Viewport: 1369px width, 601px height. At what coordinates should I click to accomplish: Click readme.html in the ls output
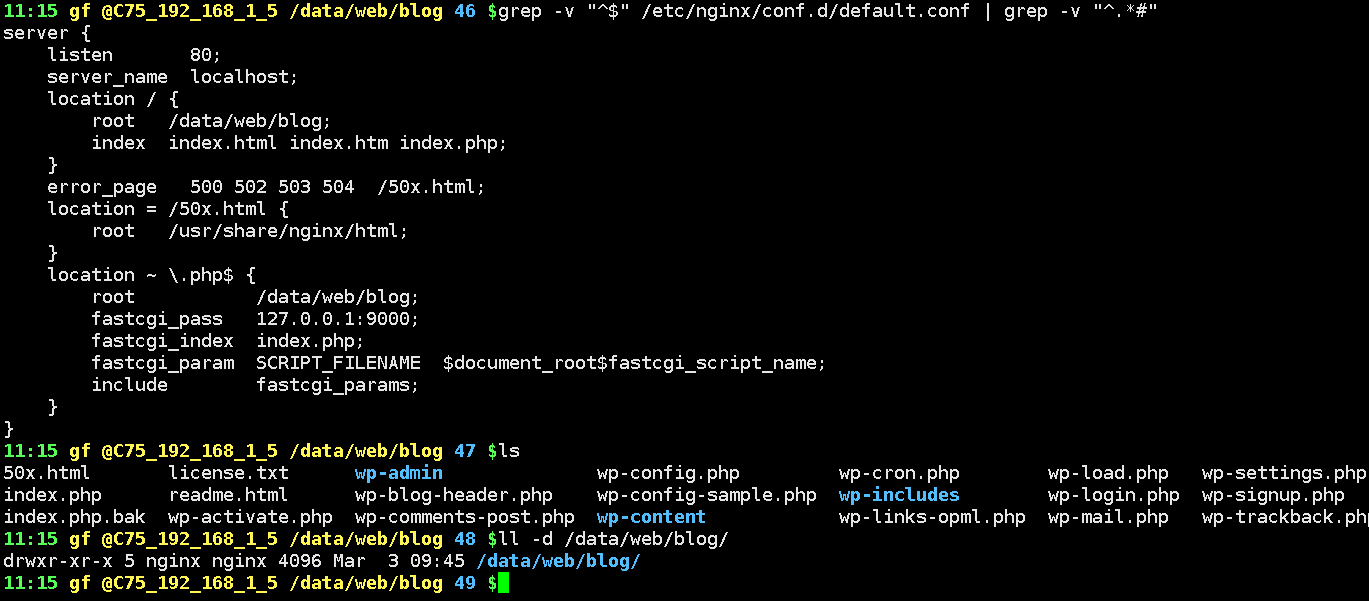228,495
